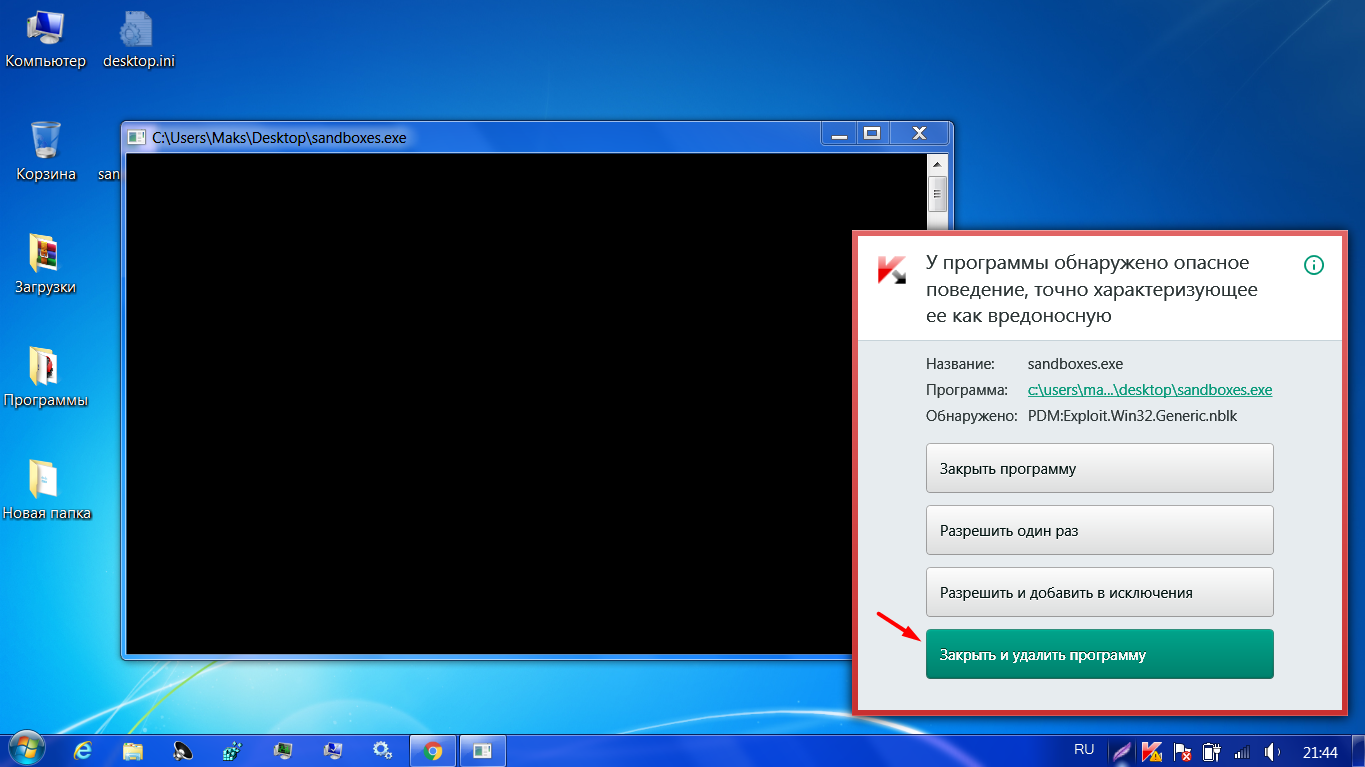Open the Компьютер desktop icon
This screenshot has width=1365, height=767.
coord(46,40)
